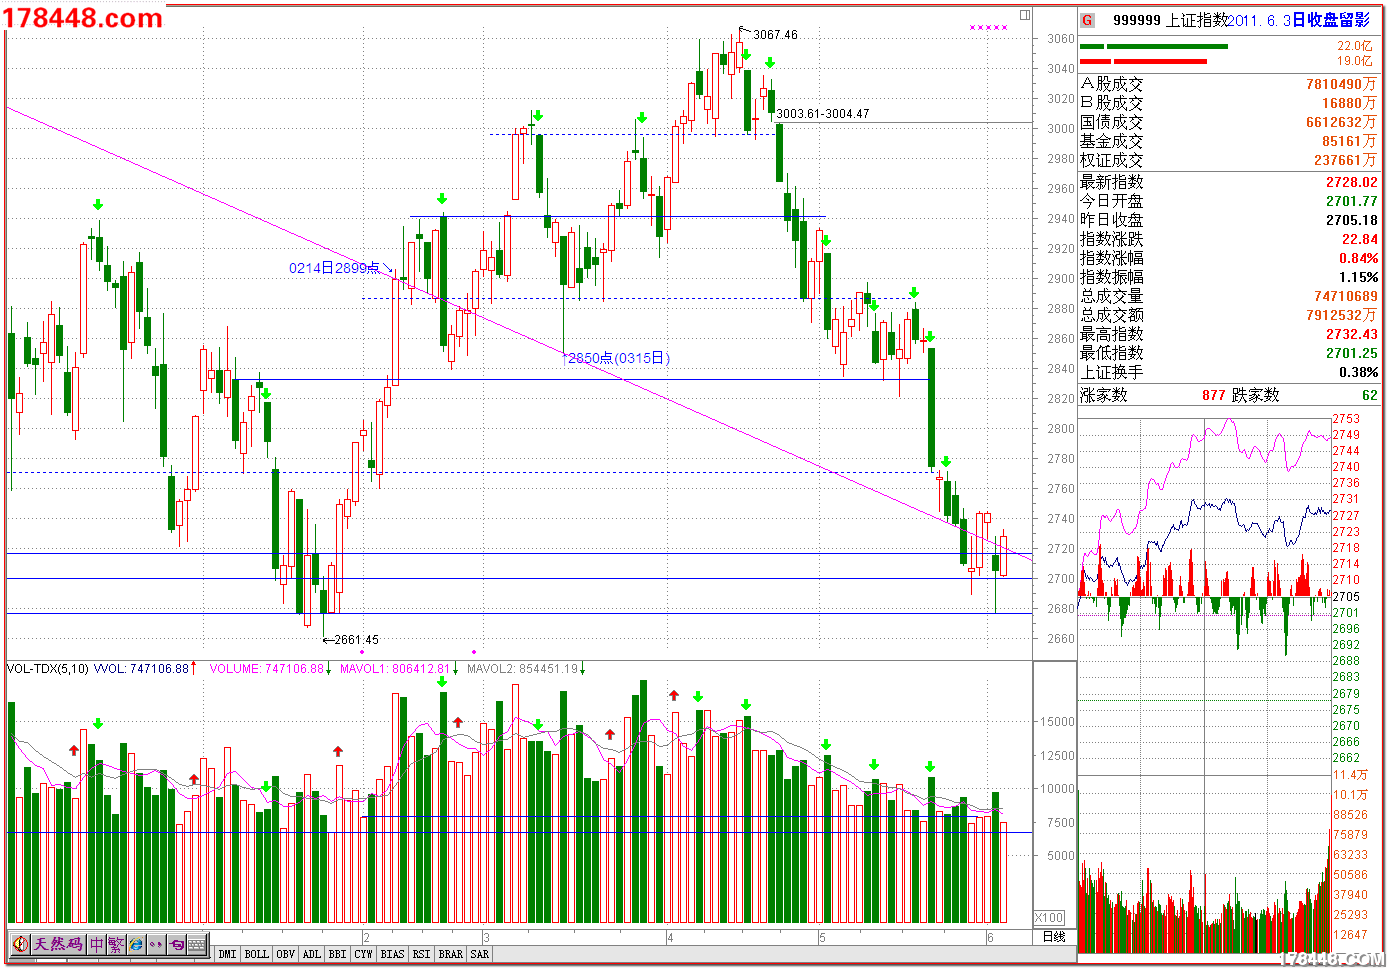Click the 跌家数 62 count
Image resolution: width=1388 pixels, height=969 pixels.
coord(1370,395)
